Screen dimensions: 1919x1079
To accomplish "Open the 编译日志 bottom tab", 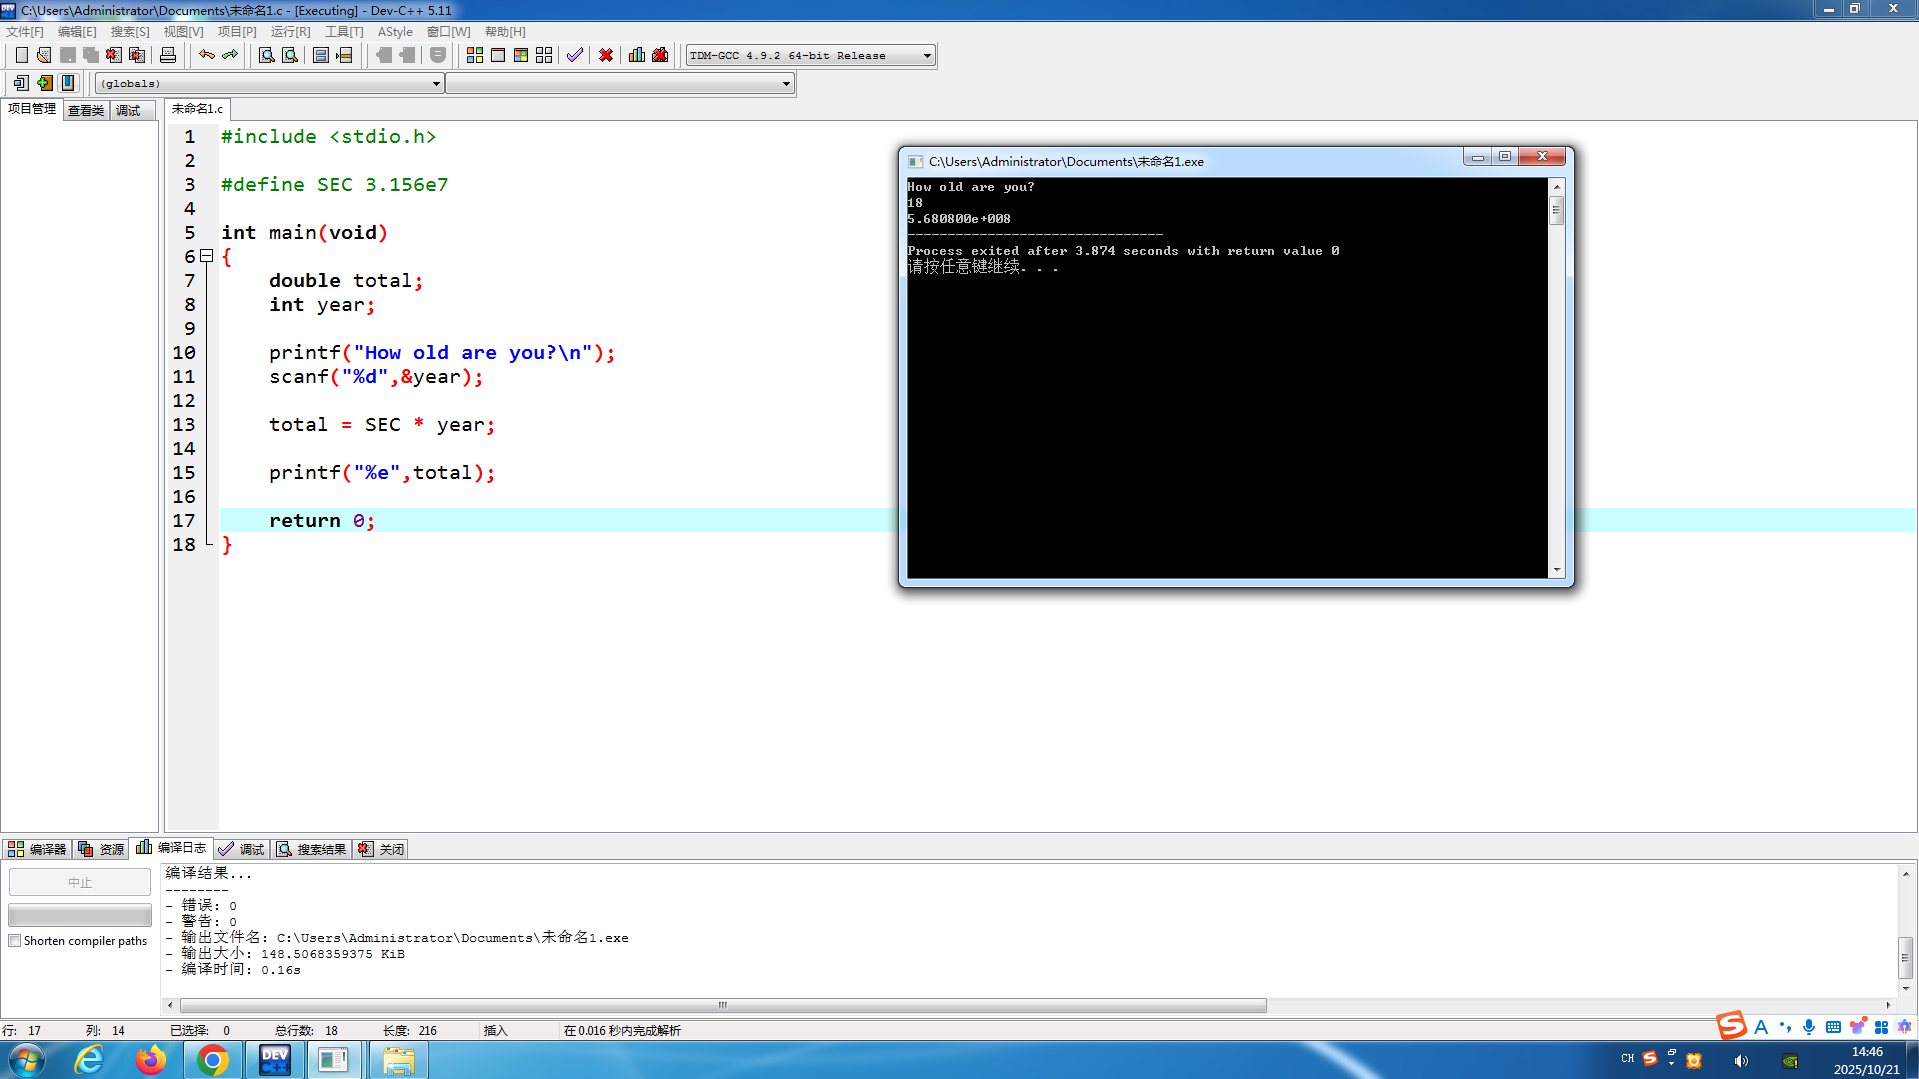I will click(x=171, y=848).
